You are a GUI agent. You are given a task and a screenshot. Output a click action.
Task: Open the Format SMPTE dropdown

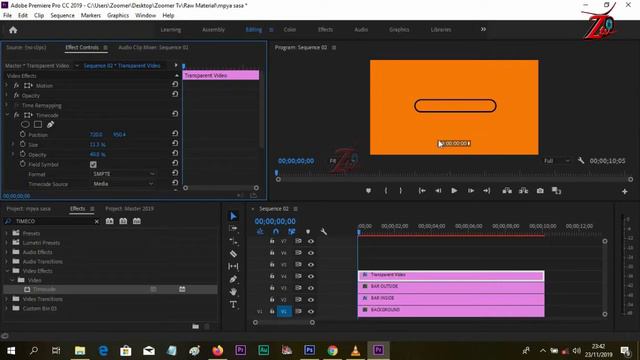124,174
